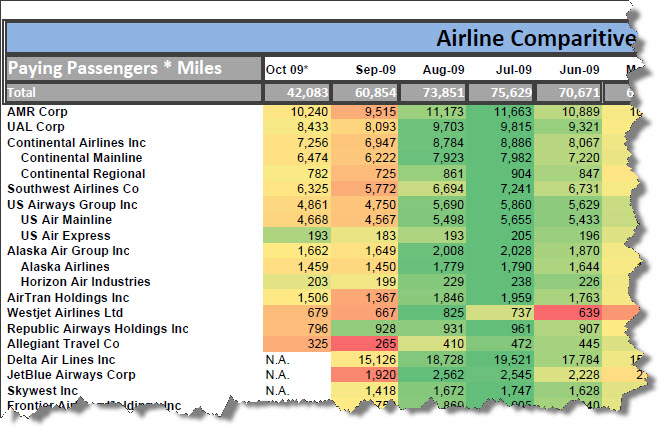The width and height of the screenshot is (660, 428).
Task: Click Alaska Air Group Aug-09 value 2,008
Action: pyautogui.click(x=433, y=251)
